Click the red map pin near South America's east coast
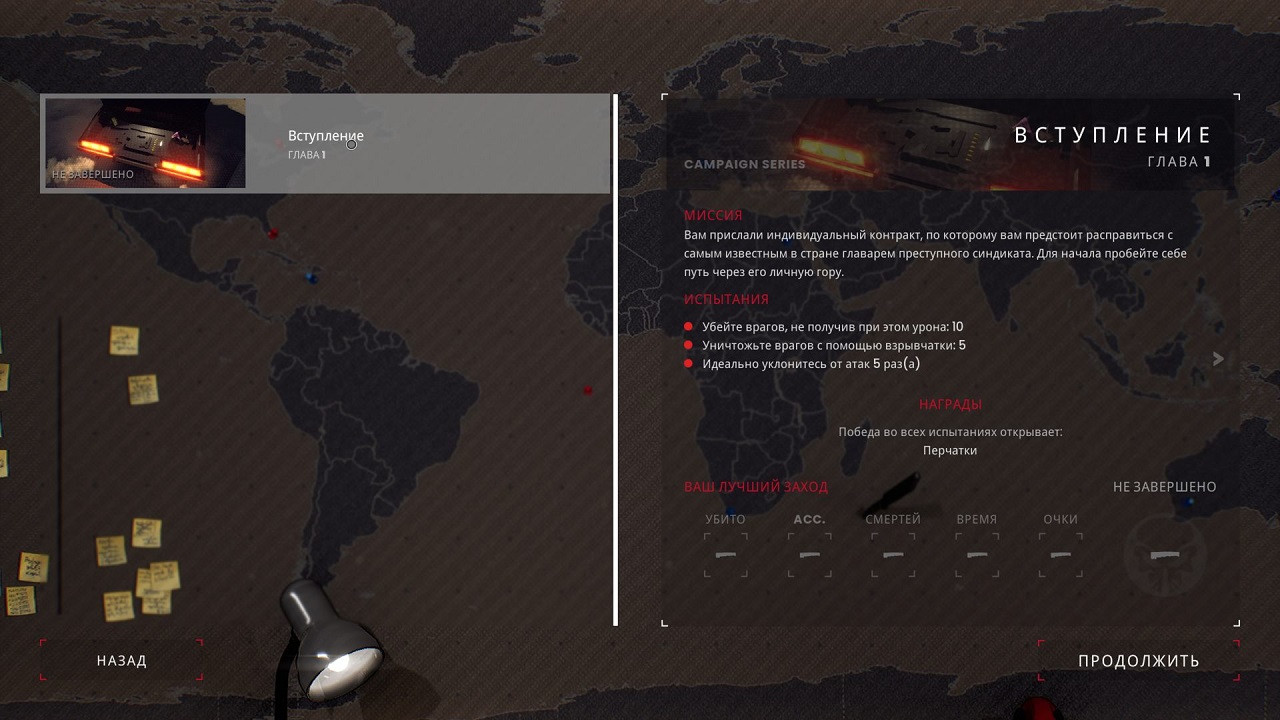This screenshot has height=720, width=1280. click(x=588, y=390)
